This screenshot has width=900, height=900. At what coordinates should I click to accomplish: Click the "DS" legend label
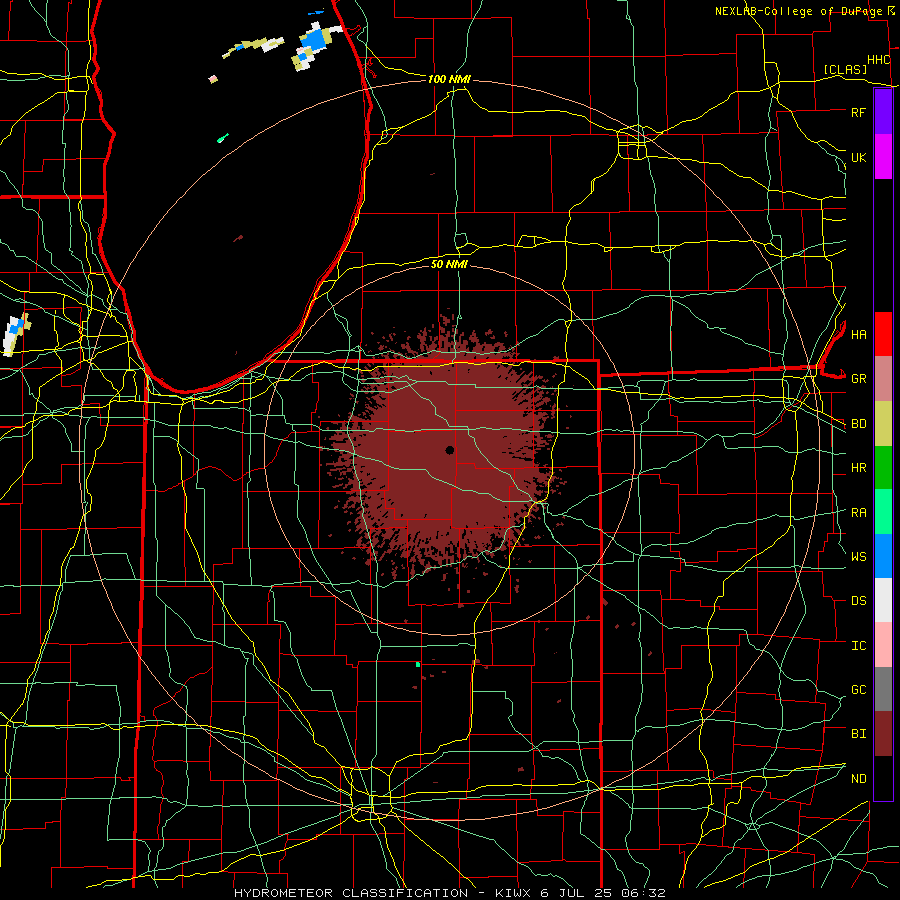coord(858,600)
